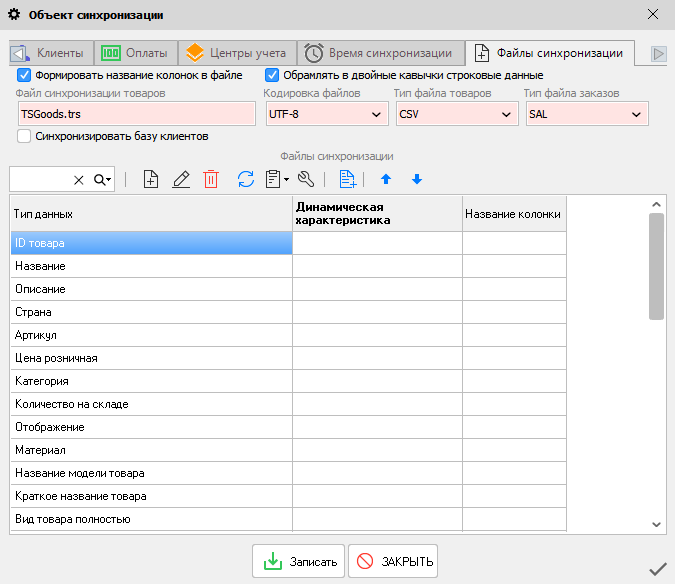The width and height of the screenshot is (675, 584).
Task: Select the 'Цена розничная' row
Action: pyautogui.click(x=288, y=358)
